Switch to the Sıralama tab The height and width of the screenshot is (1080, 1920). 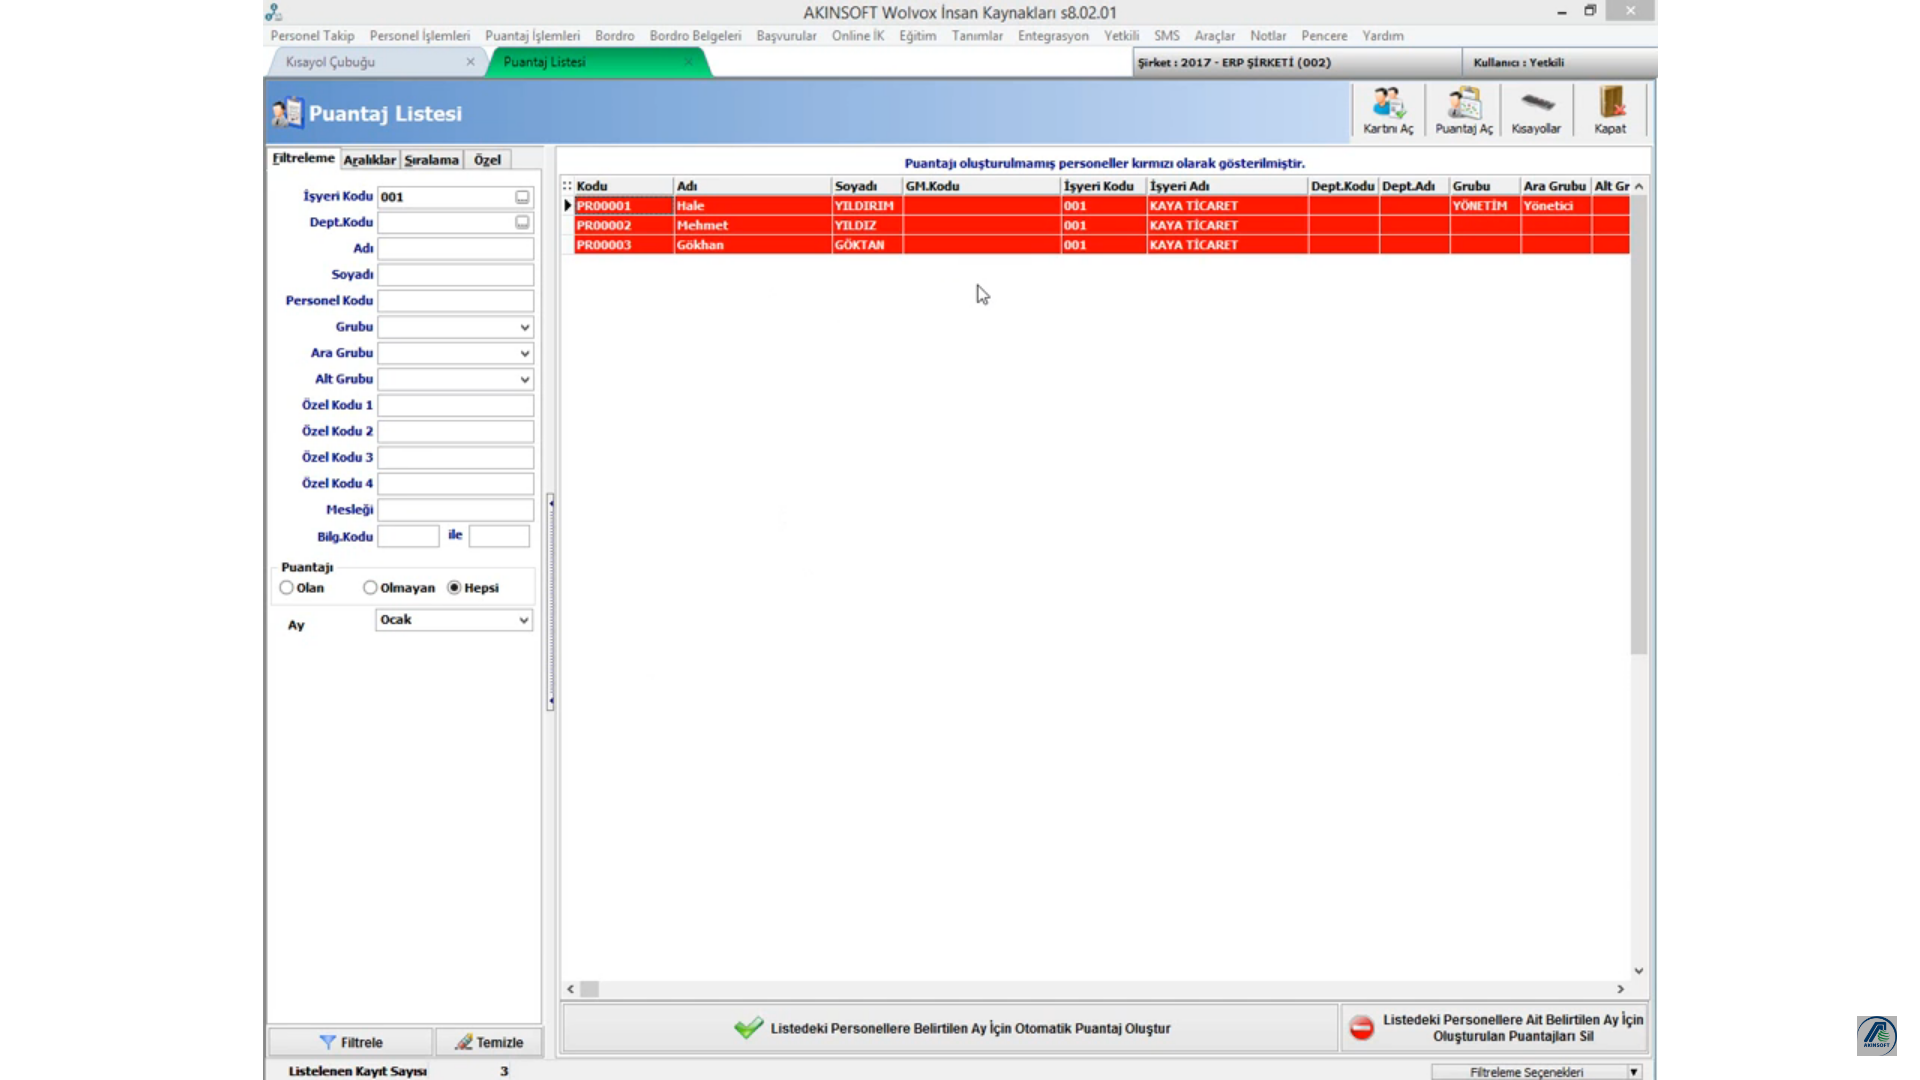point(431,160)
